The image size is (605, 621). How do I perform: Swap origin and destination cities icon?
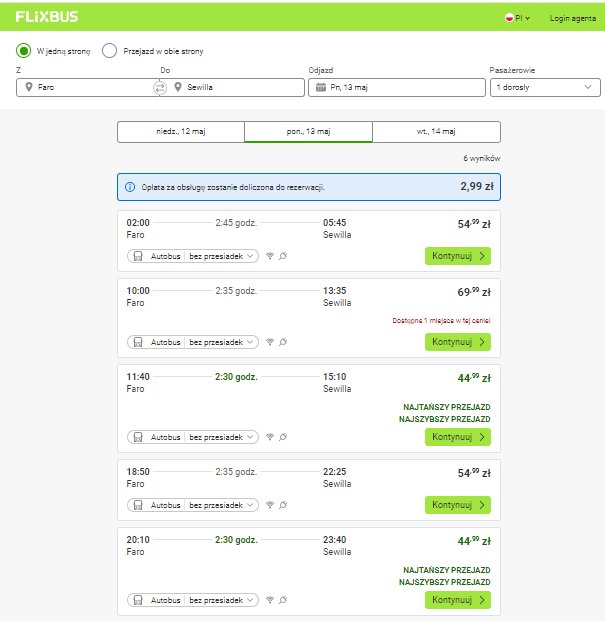pyautogui.click(x=160, y=88)
